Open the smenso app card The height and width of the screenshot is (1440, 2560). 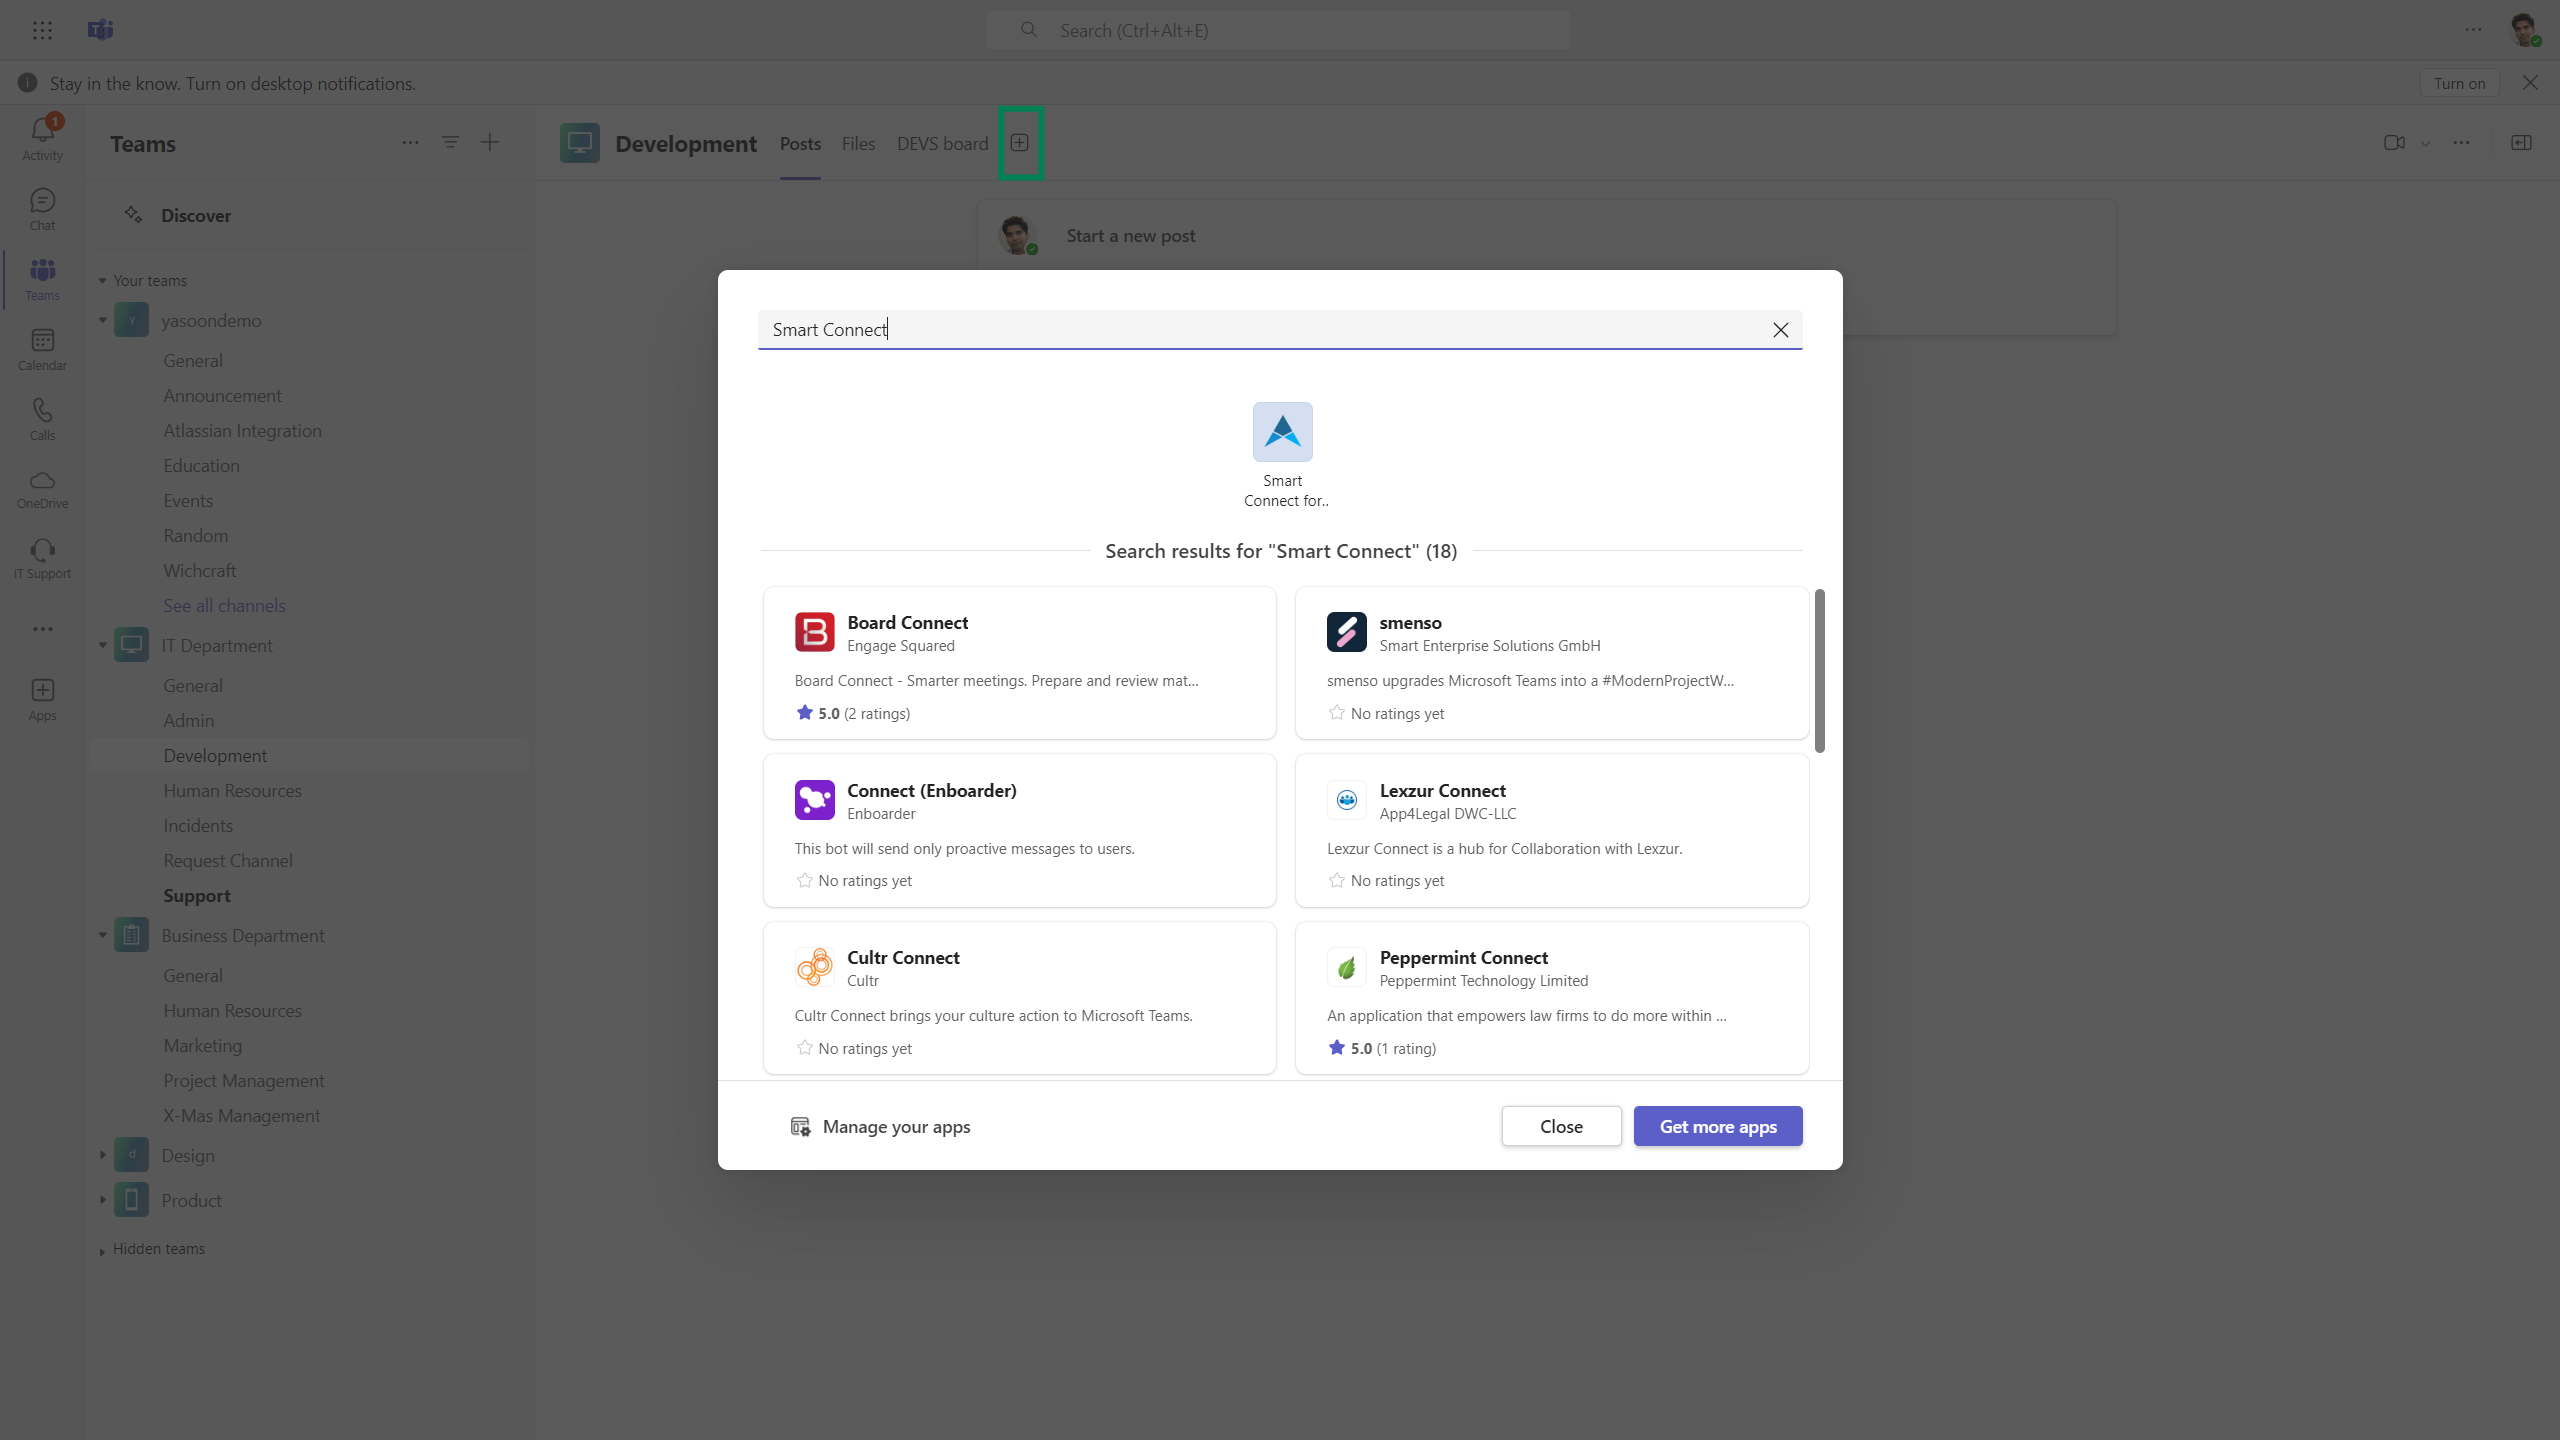click(1552, 663)
